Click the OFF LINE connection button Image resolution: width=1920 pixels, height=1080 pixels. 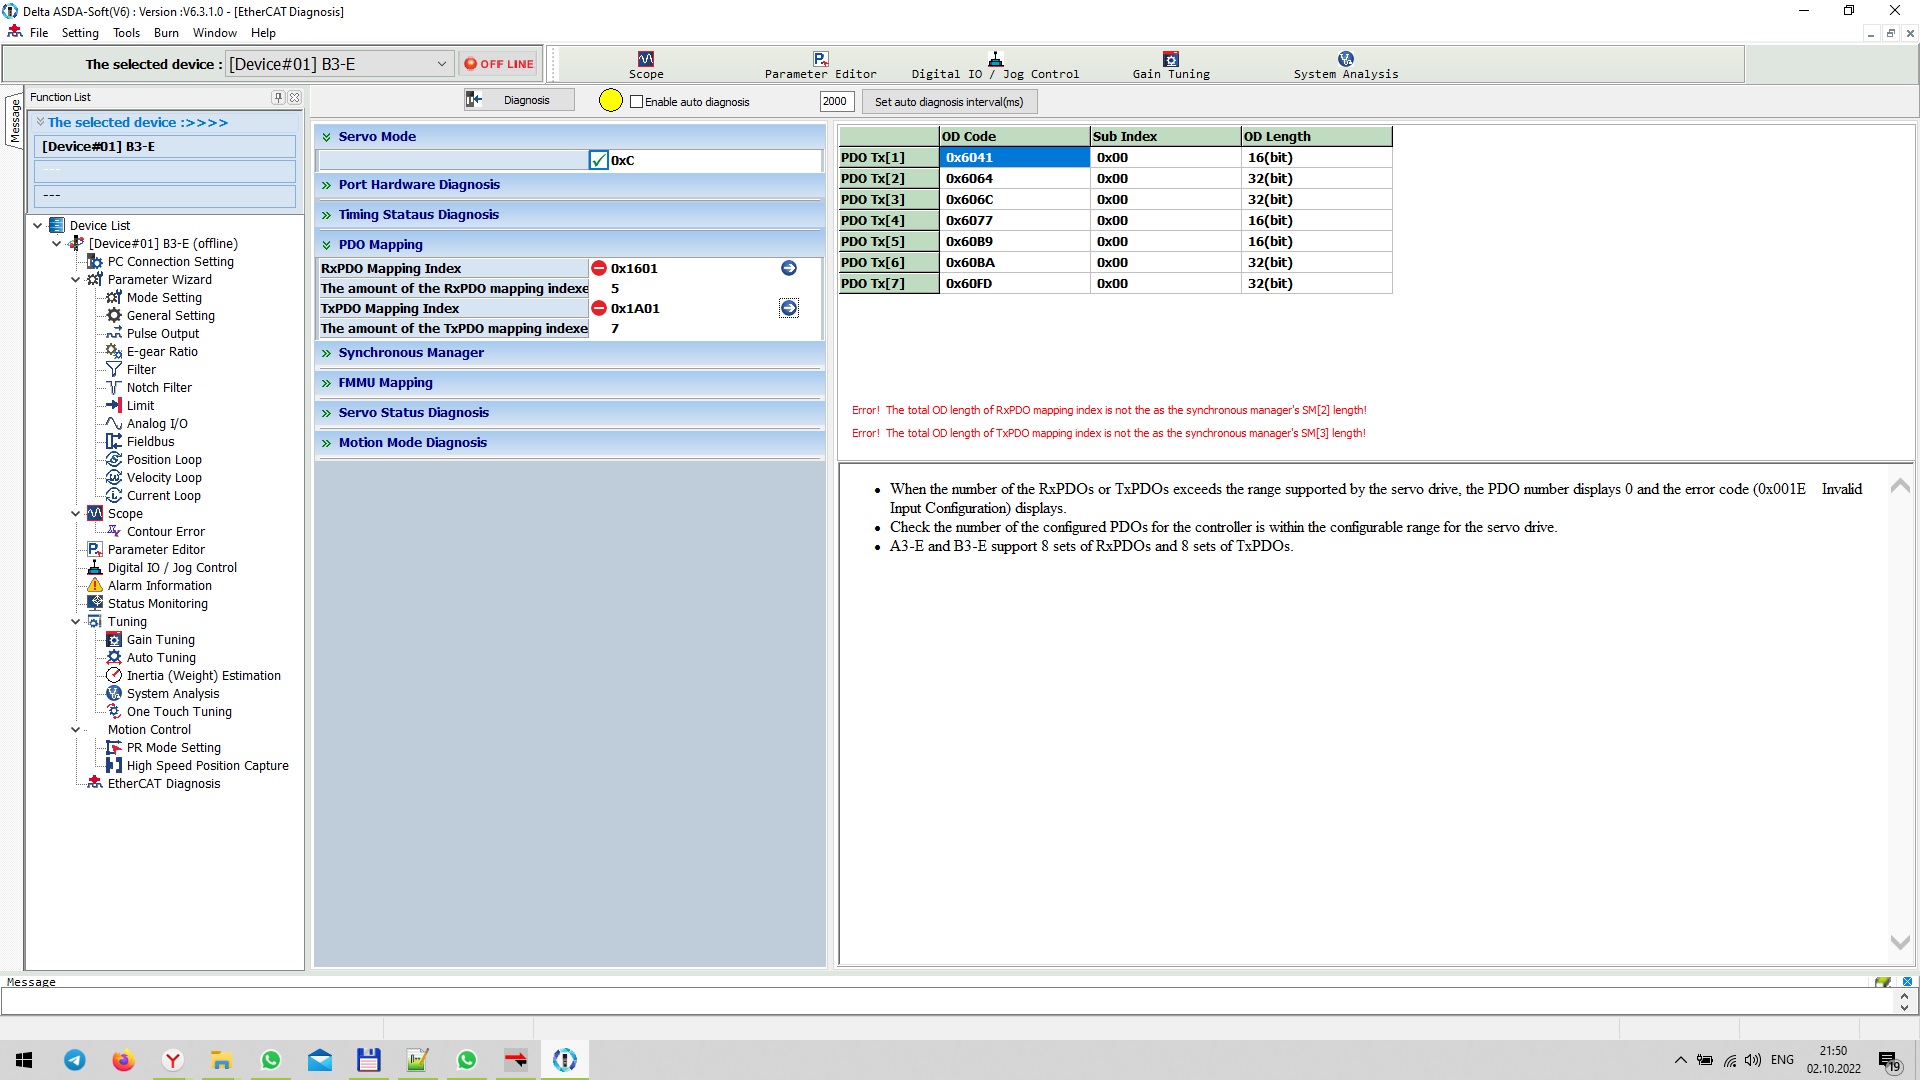click(x=499, y=64)
